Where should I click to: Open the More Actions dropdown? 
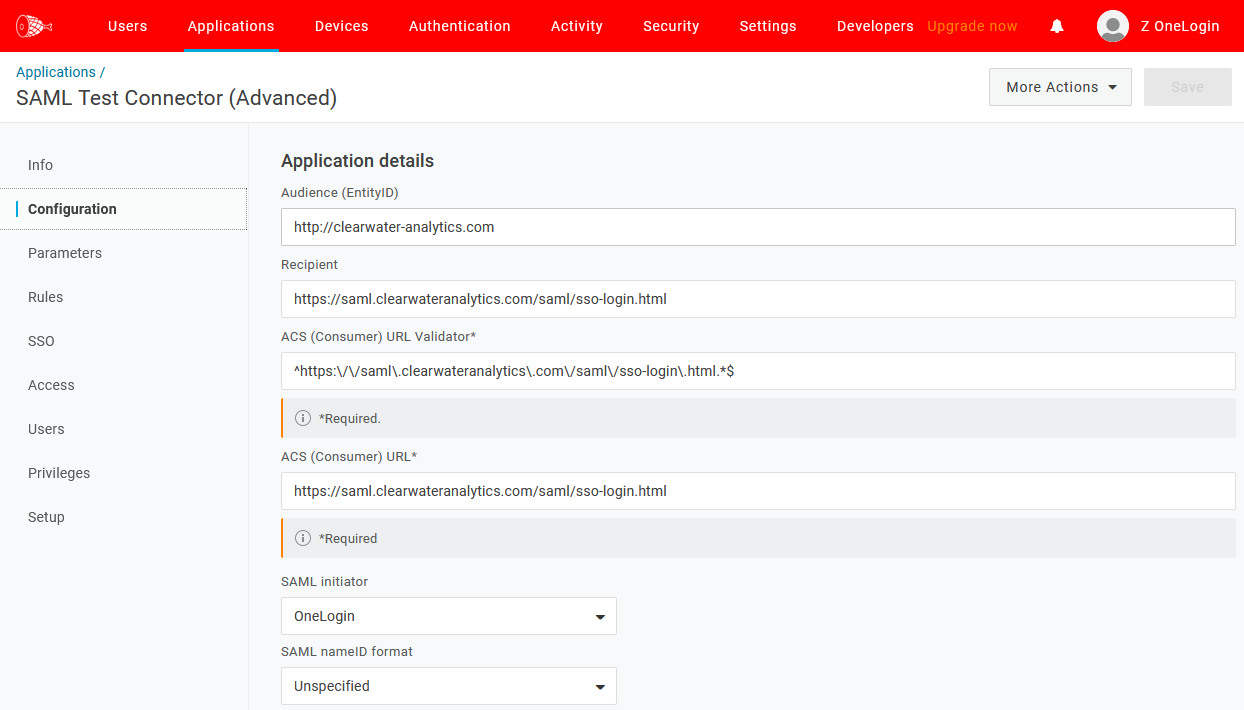(1060, 87)
